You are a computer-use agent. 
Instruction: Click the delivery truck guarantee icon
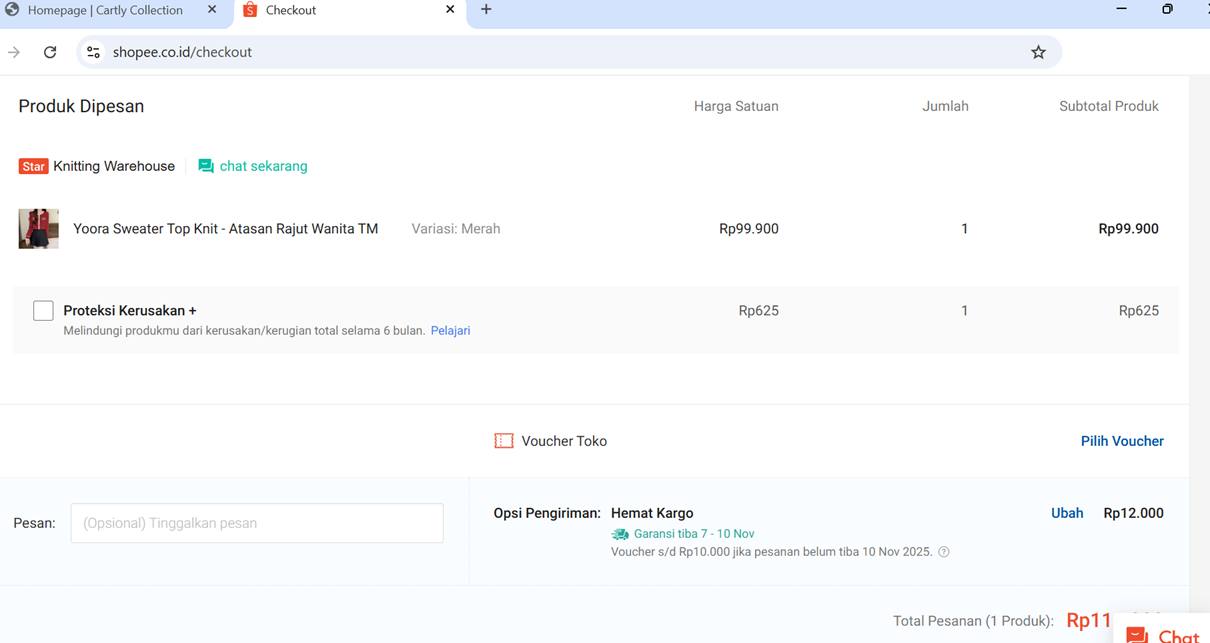[x=620, y=534]
